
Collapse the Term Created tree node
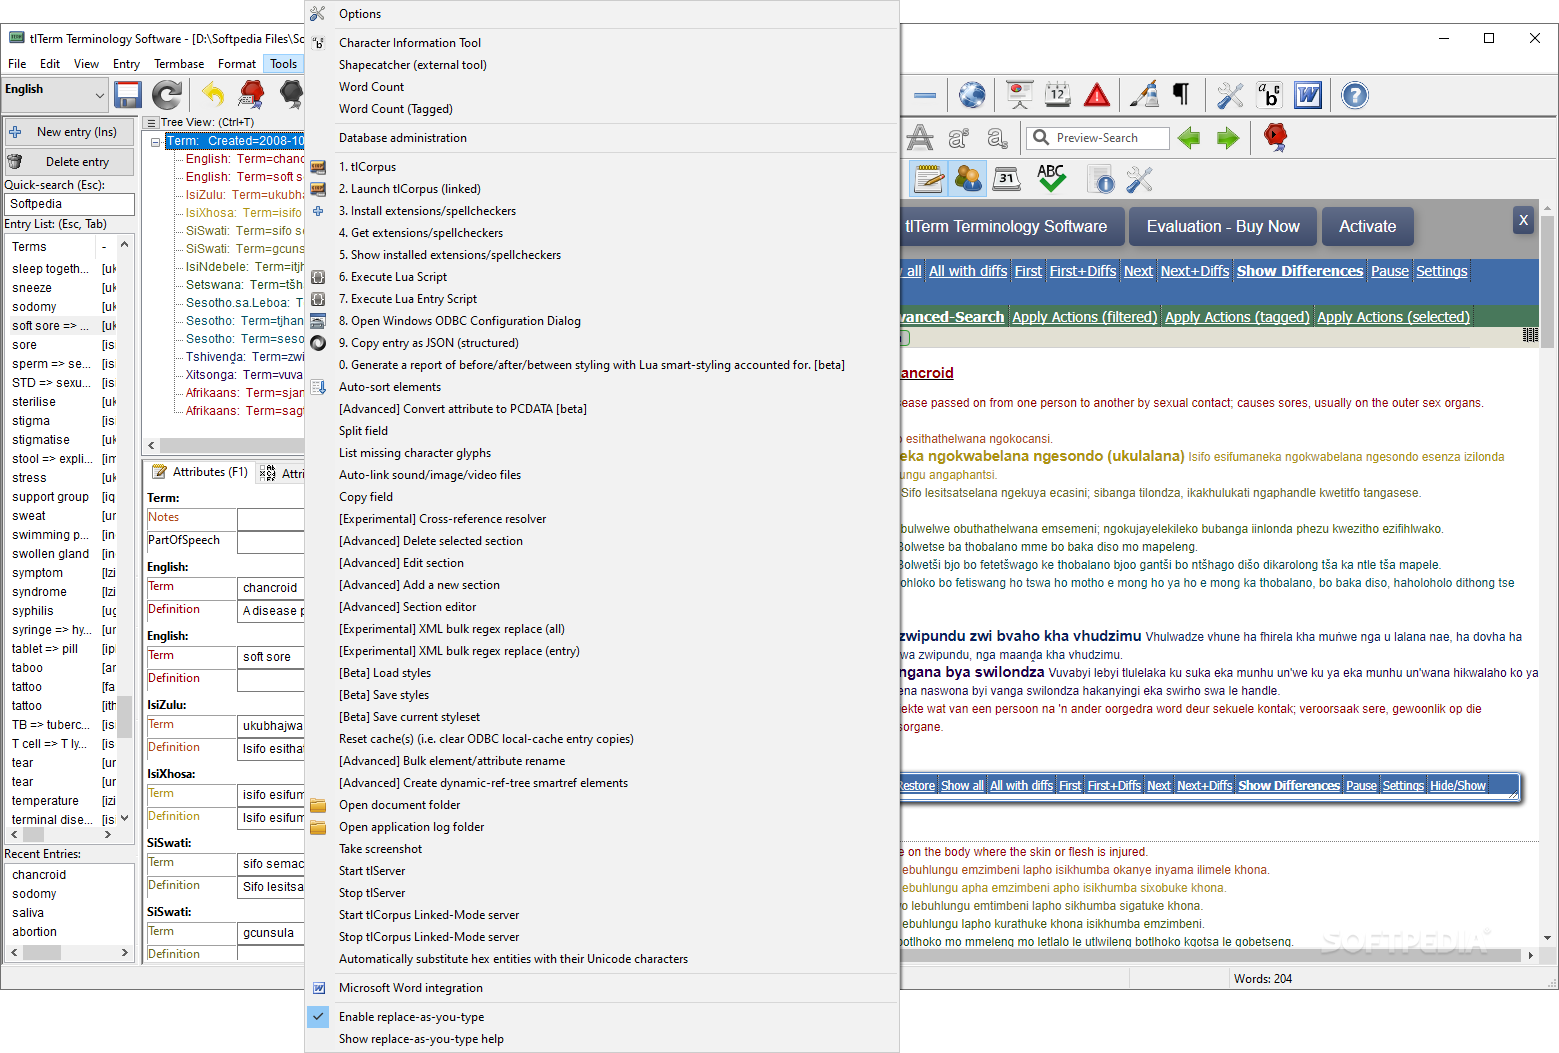tap(156, 142)
